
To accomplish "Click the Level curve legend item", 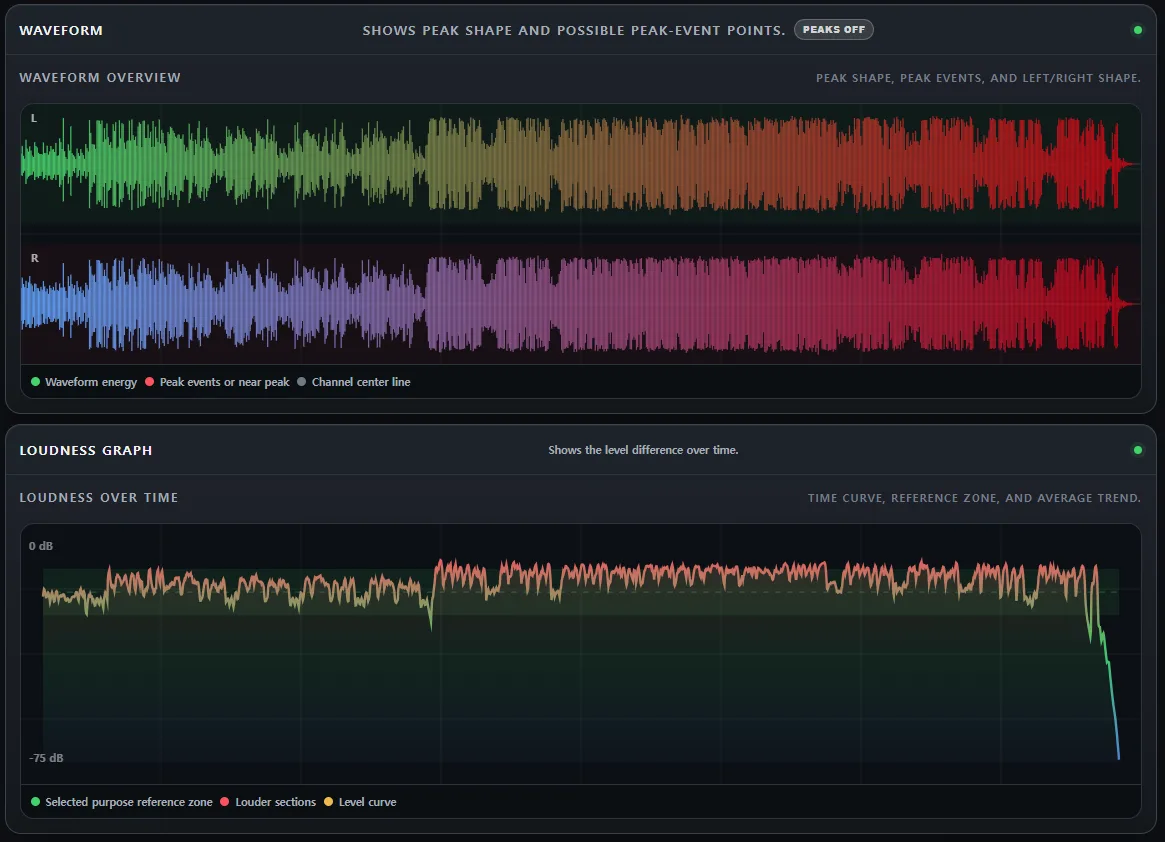I will click(x=360, y=802).
